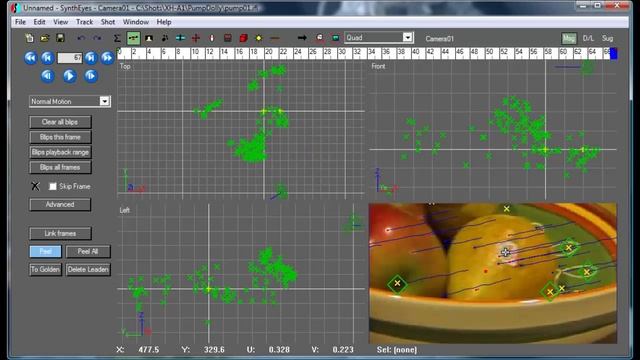Click the undo arrow icon
The width and height of the screenshot is (640, 360).
click(81, 38)
